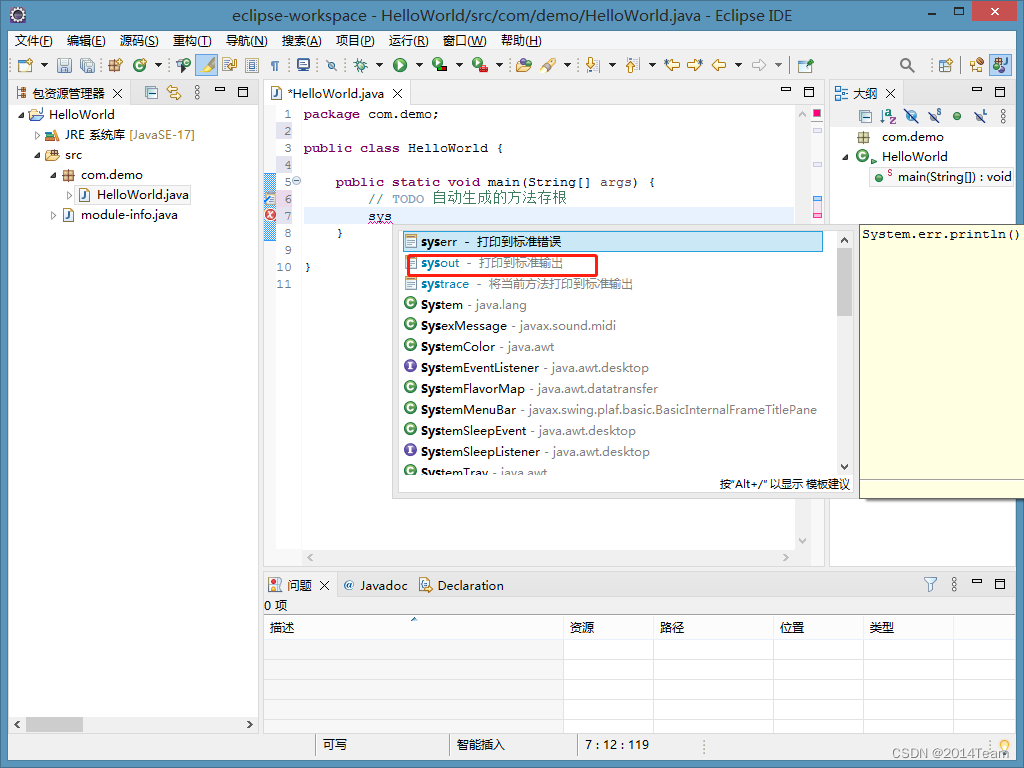
Task: Click the filter icon in Problems view
Action: 930,585
